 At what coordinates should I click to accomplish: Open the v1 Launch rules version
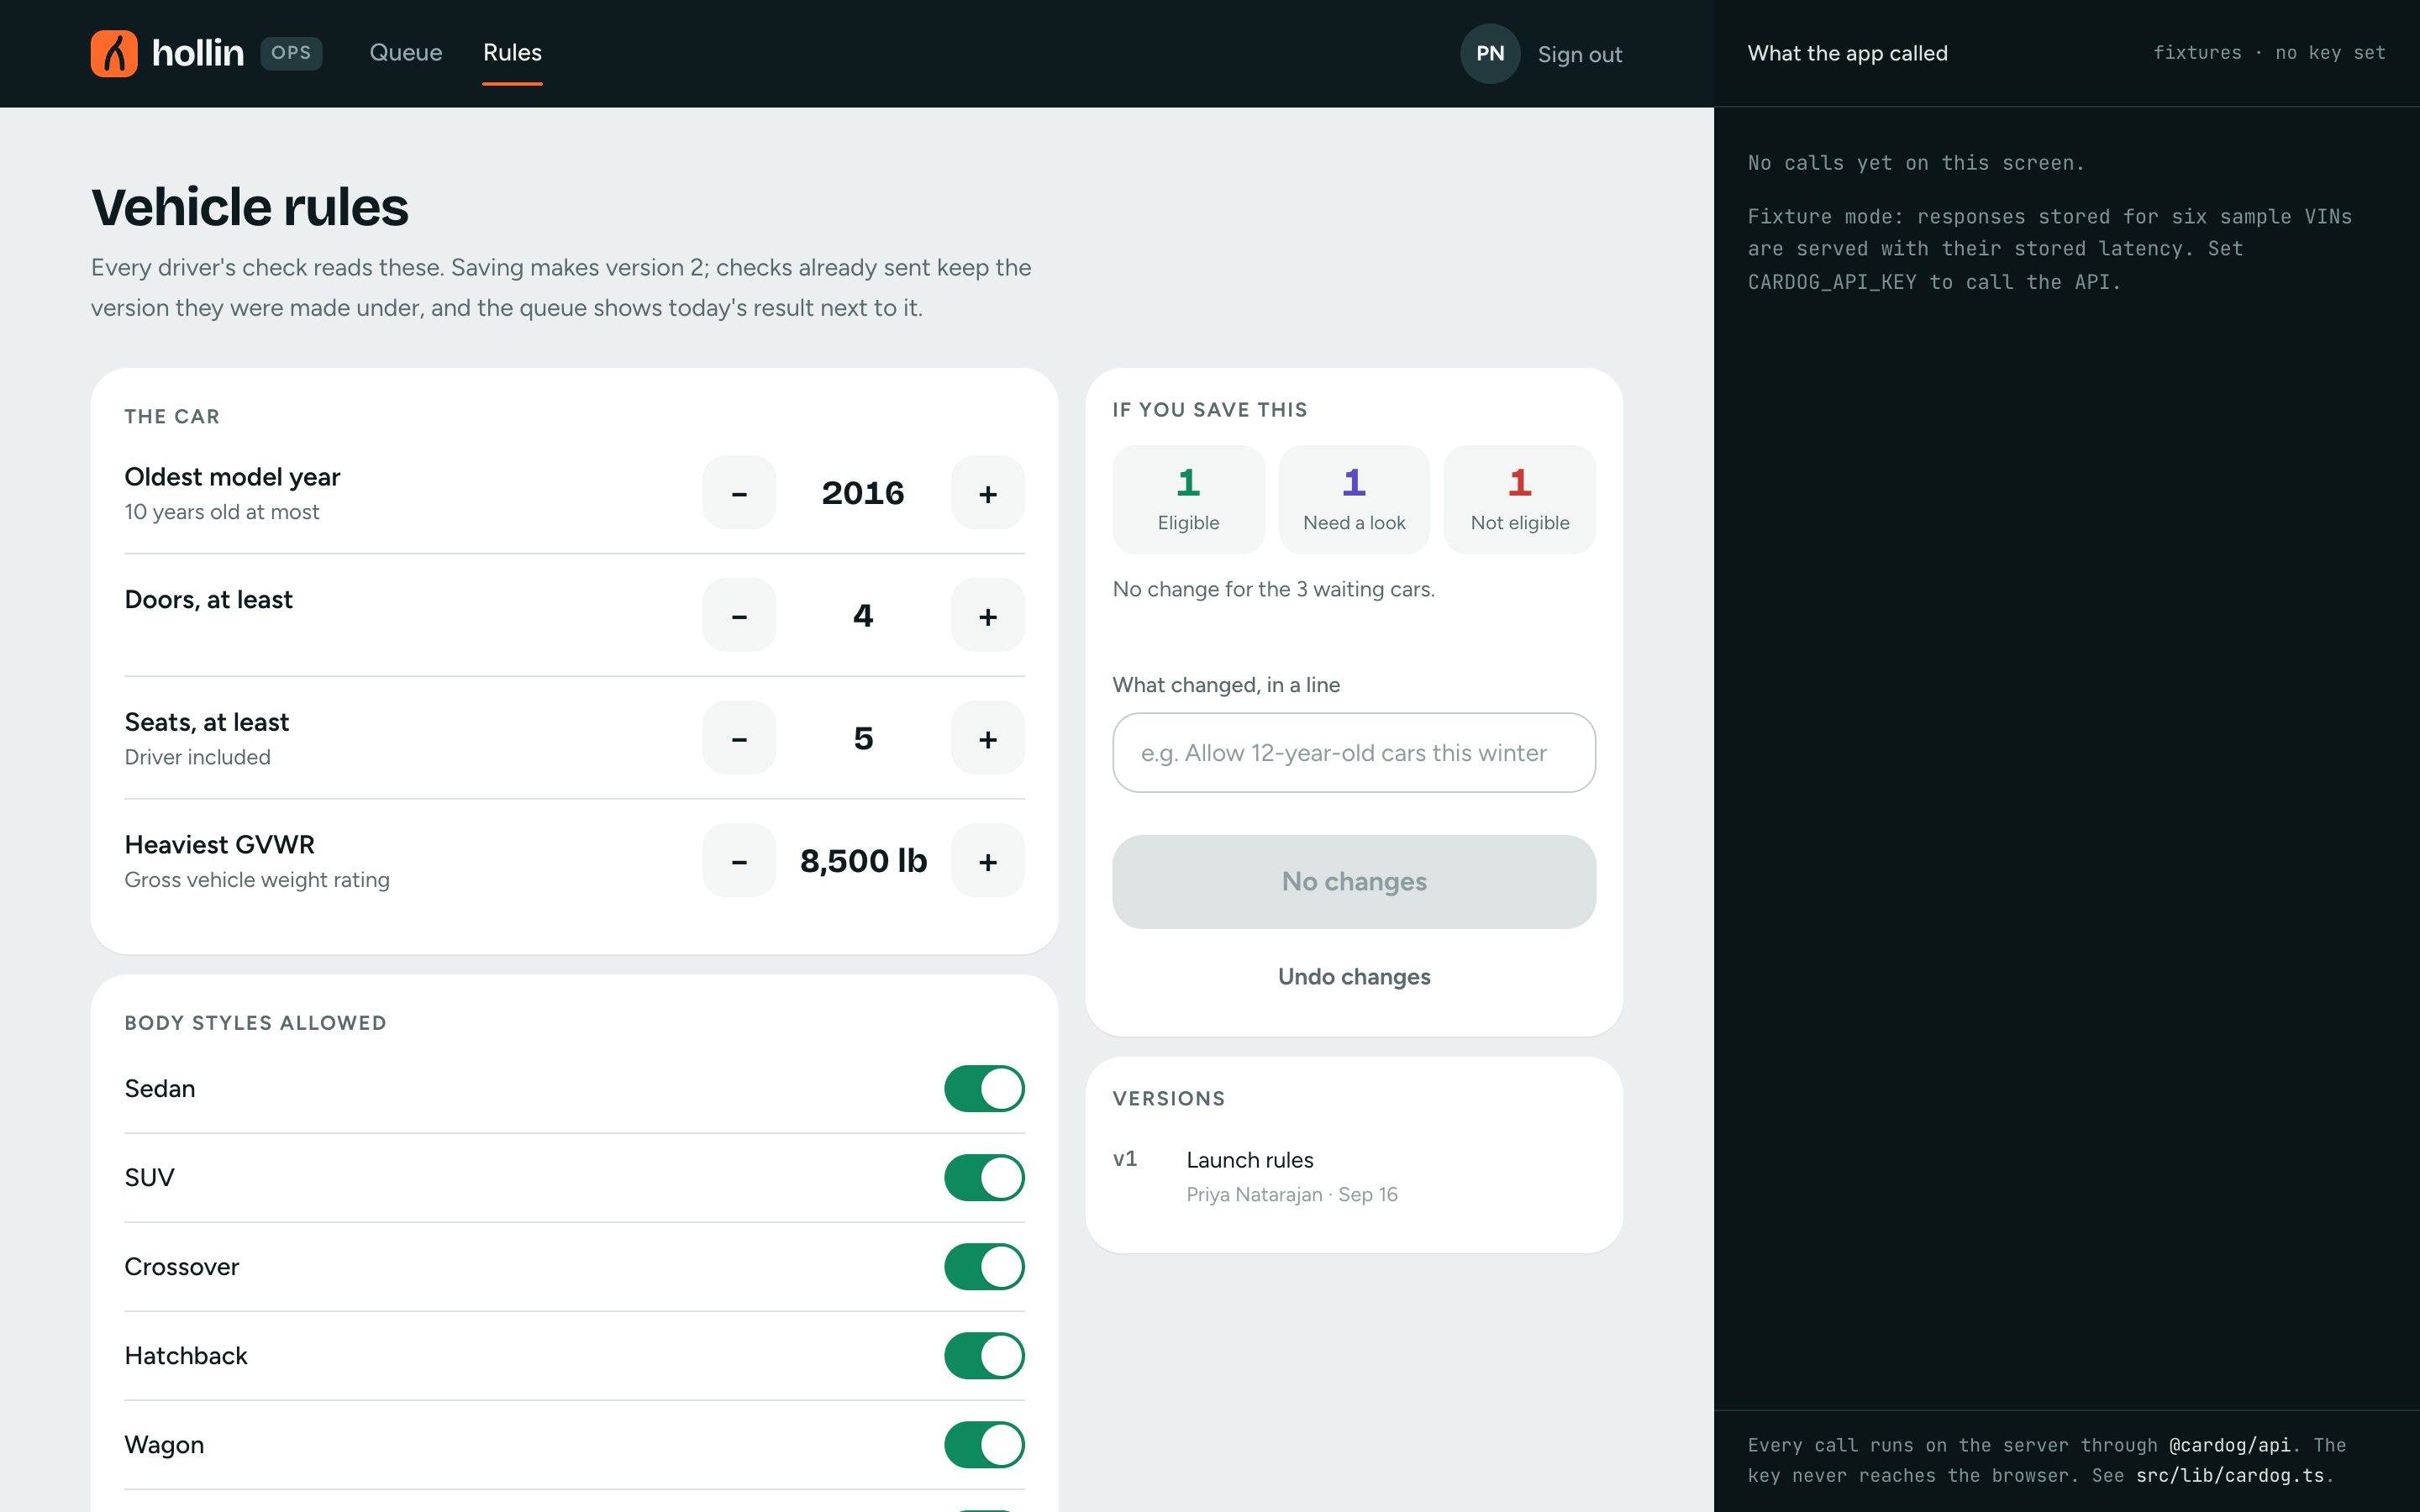tap(1354, 1176)
